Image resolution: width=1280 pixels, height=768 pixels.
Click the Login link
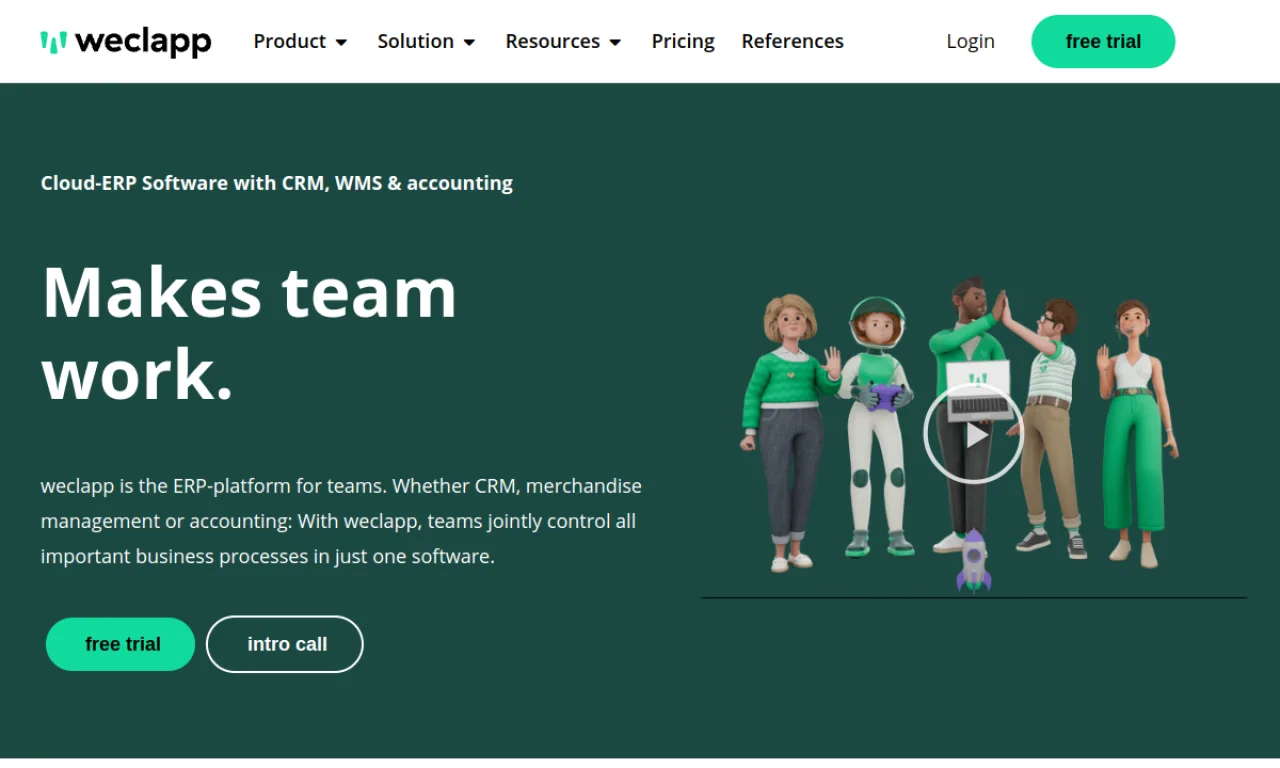970,41
